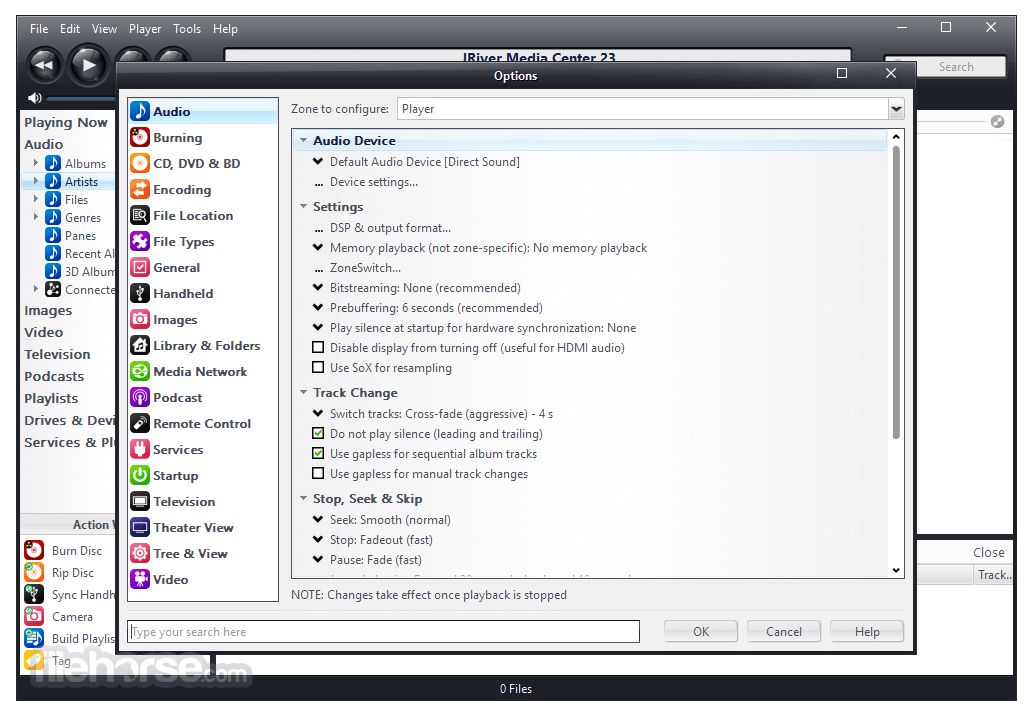The height and width of the screenshot is (718, 1033).
Task: Click the Rip Disc action icon
Action: pyautogui.click(x=34, y=572)
